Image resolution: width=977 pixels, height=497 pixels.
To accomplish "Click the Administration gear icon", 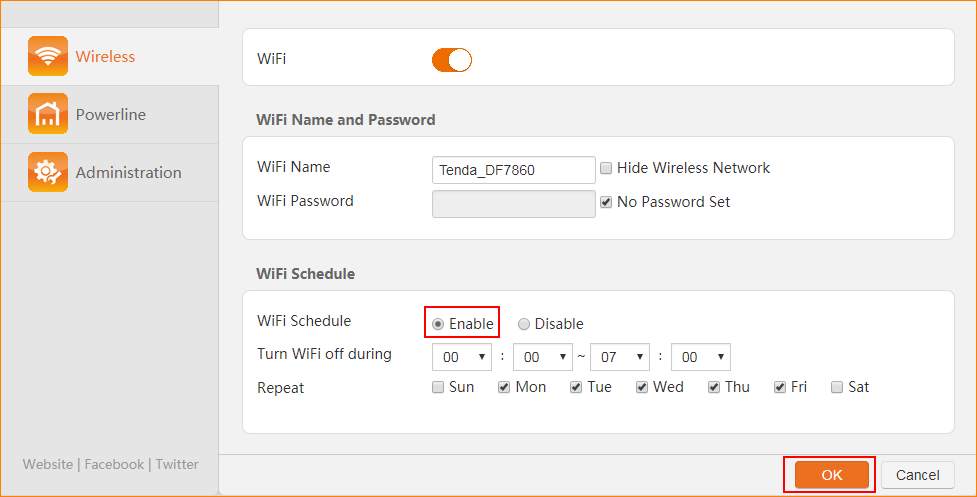I will point(48,172).
